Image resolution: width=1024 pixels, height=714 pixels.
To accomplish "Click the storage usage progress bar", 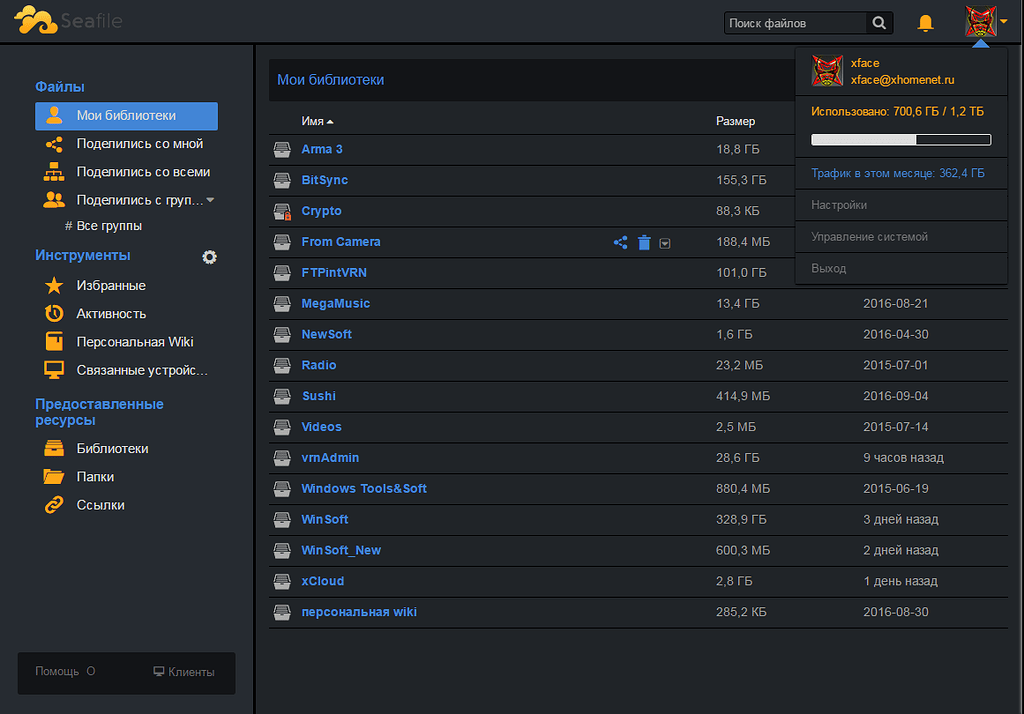I will [x=901, y=139].
